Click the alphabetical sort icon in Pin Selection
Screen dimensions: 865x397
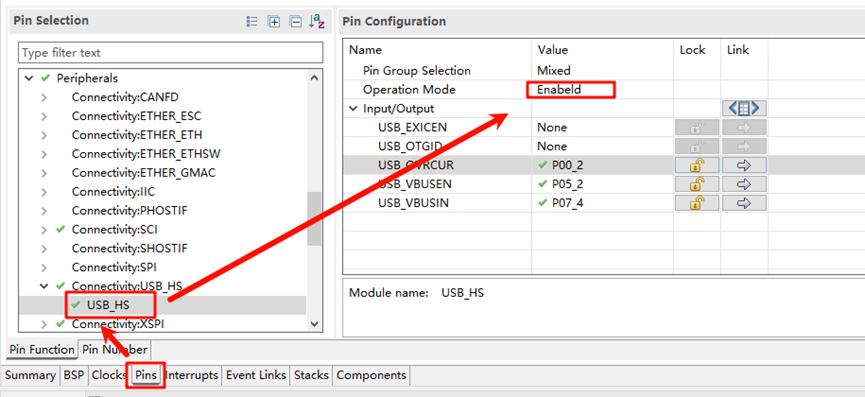pos(317,22)
